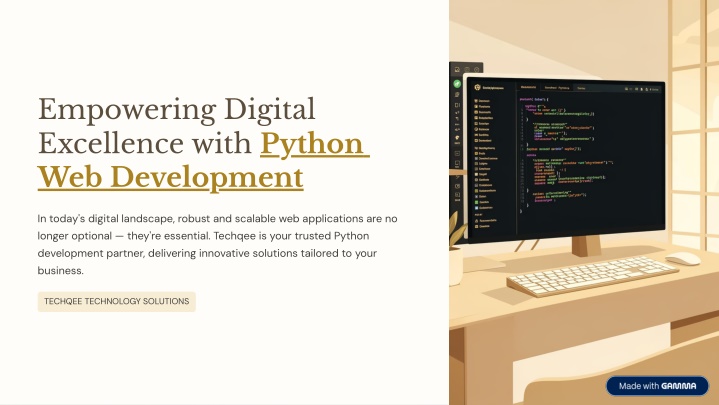
Task: Click the green circular icon in the dark side strip
Action: point(457,83)
